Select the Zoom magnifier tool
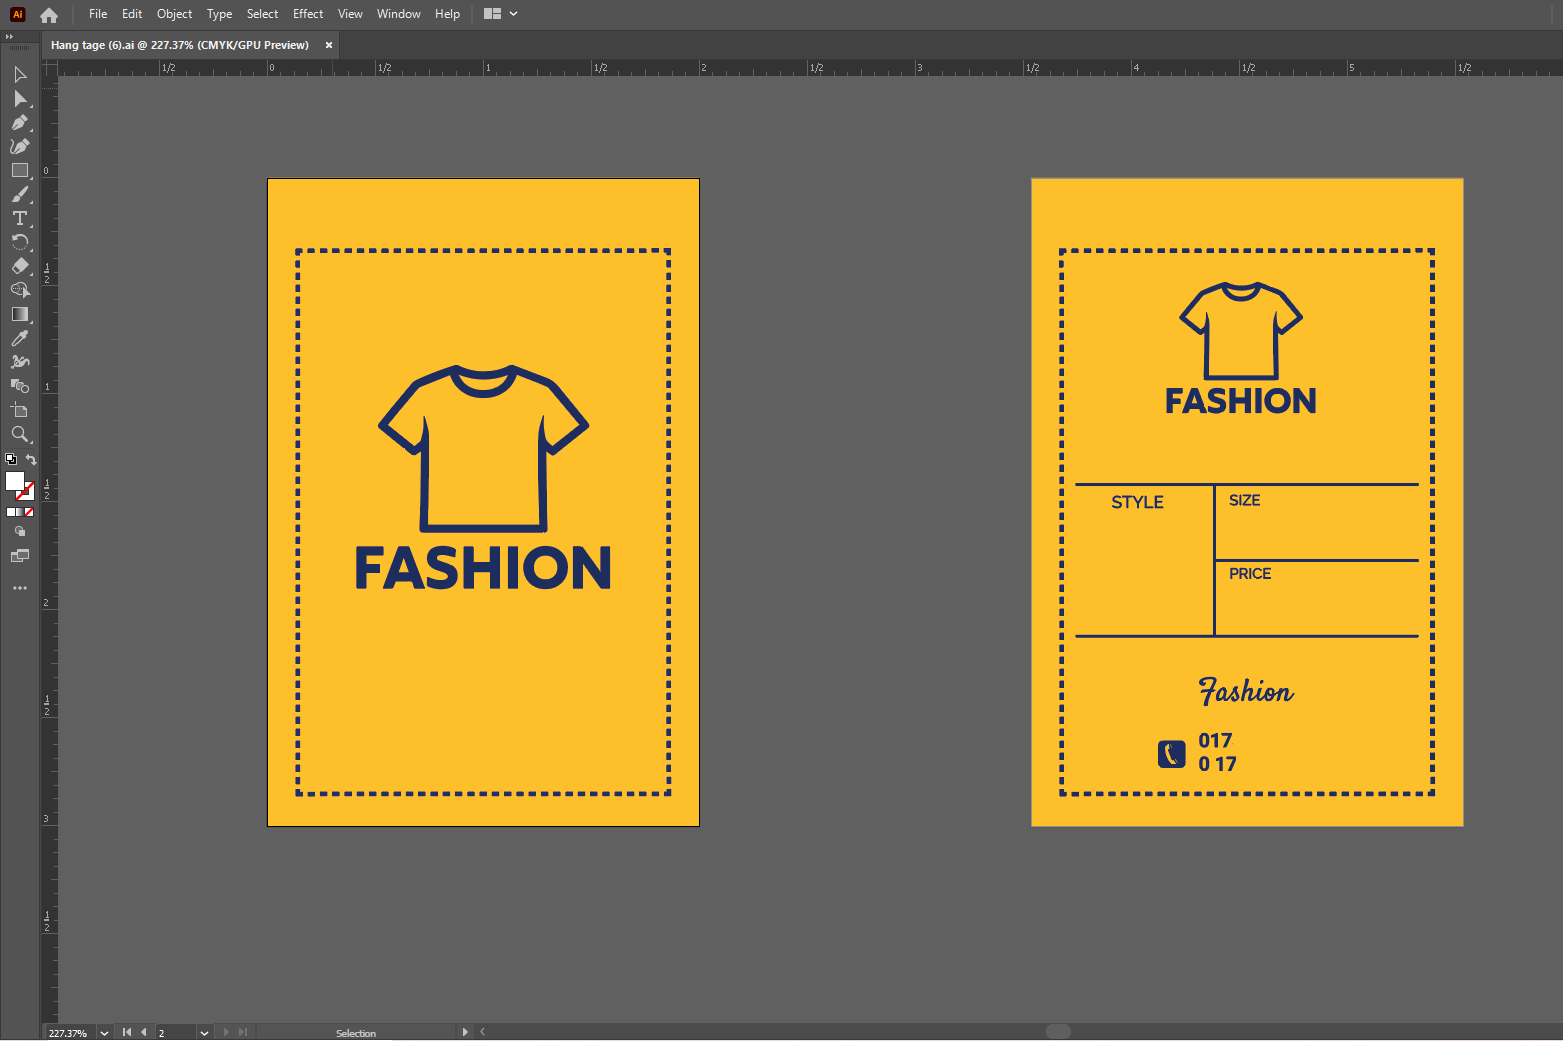Viewport: 1563px width, 1041px height. click(19, 435)
